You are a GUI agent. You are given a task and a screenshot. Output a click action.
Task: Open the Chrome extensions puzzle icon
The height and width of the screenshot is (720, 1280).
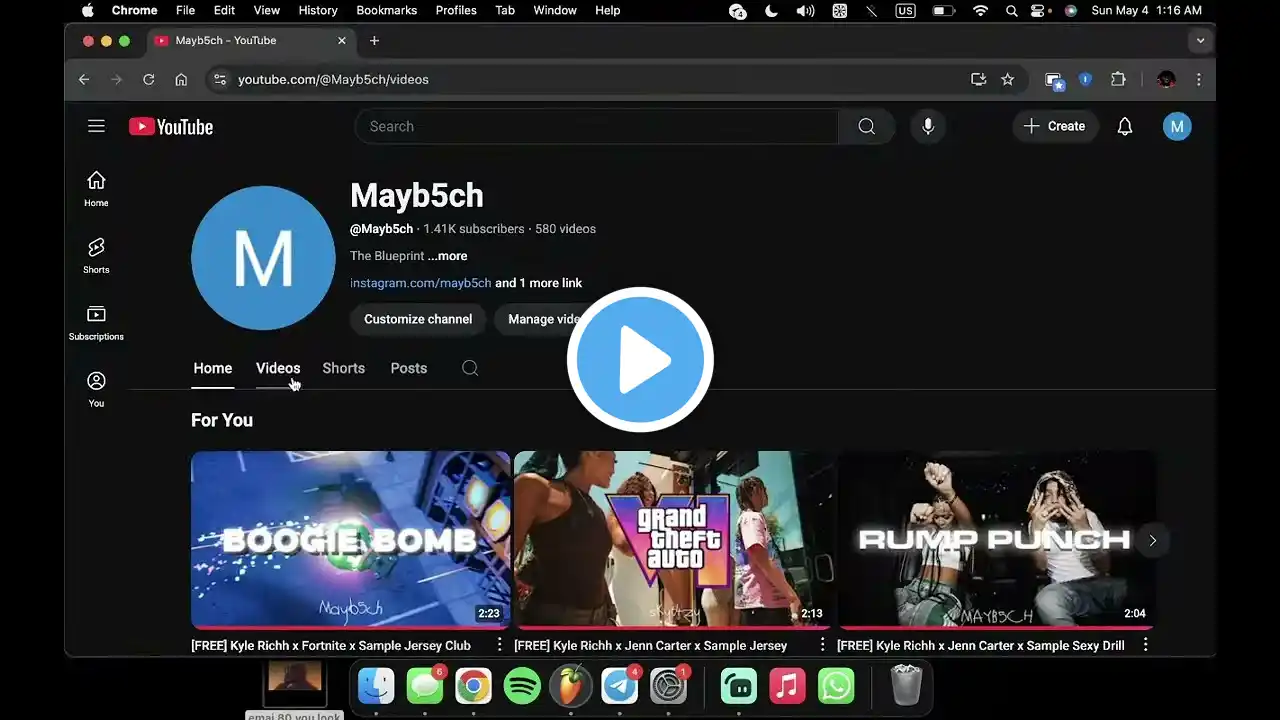(x=1118, y=80)
